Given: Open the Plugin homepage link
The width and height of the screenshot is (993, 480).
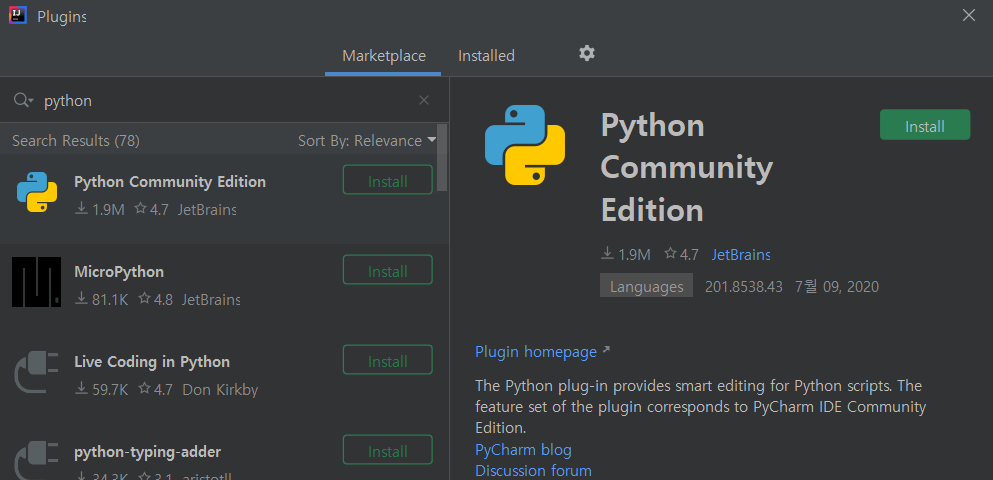Looking at the screenshot, I should [536, 351].
